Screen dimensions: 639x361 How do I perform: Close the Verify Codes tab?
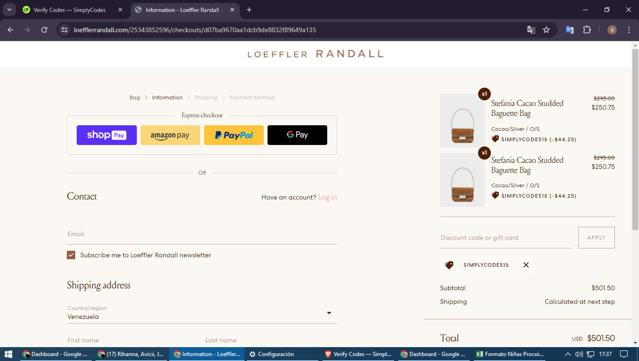pos(120,10)
